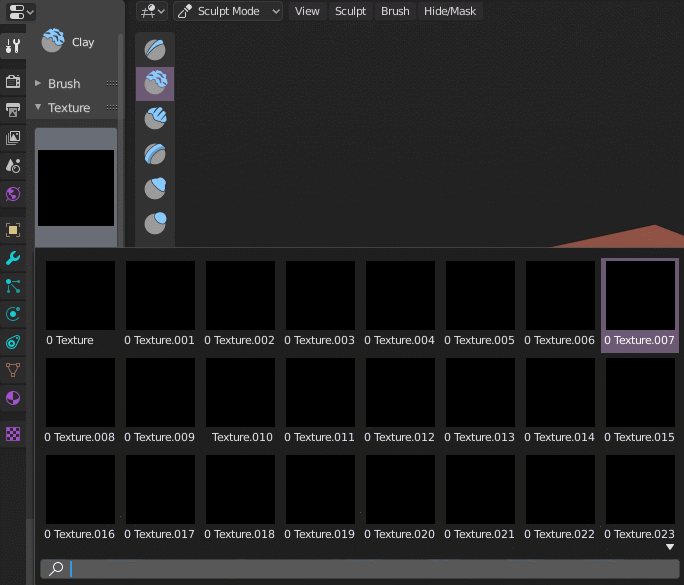Open the Modifiers wrench tab

[13, 258]
